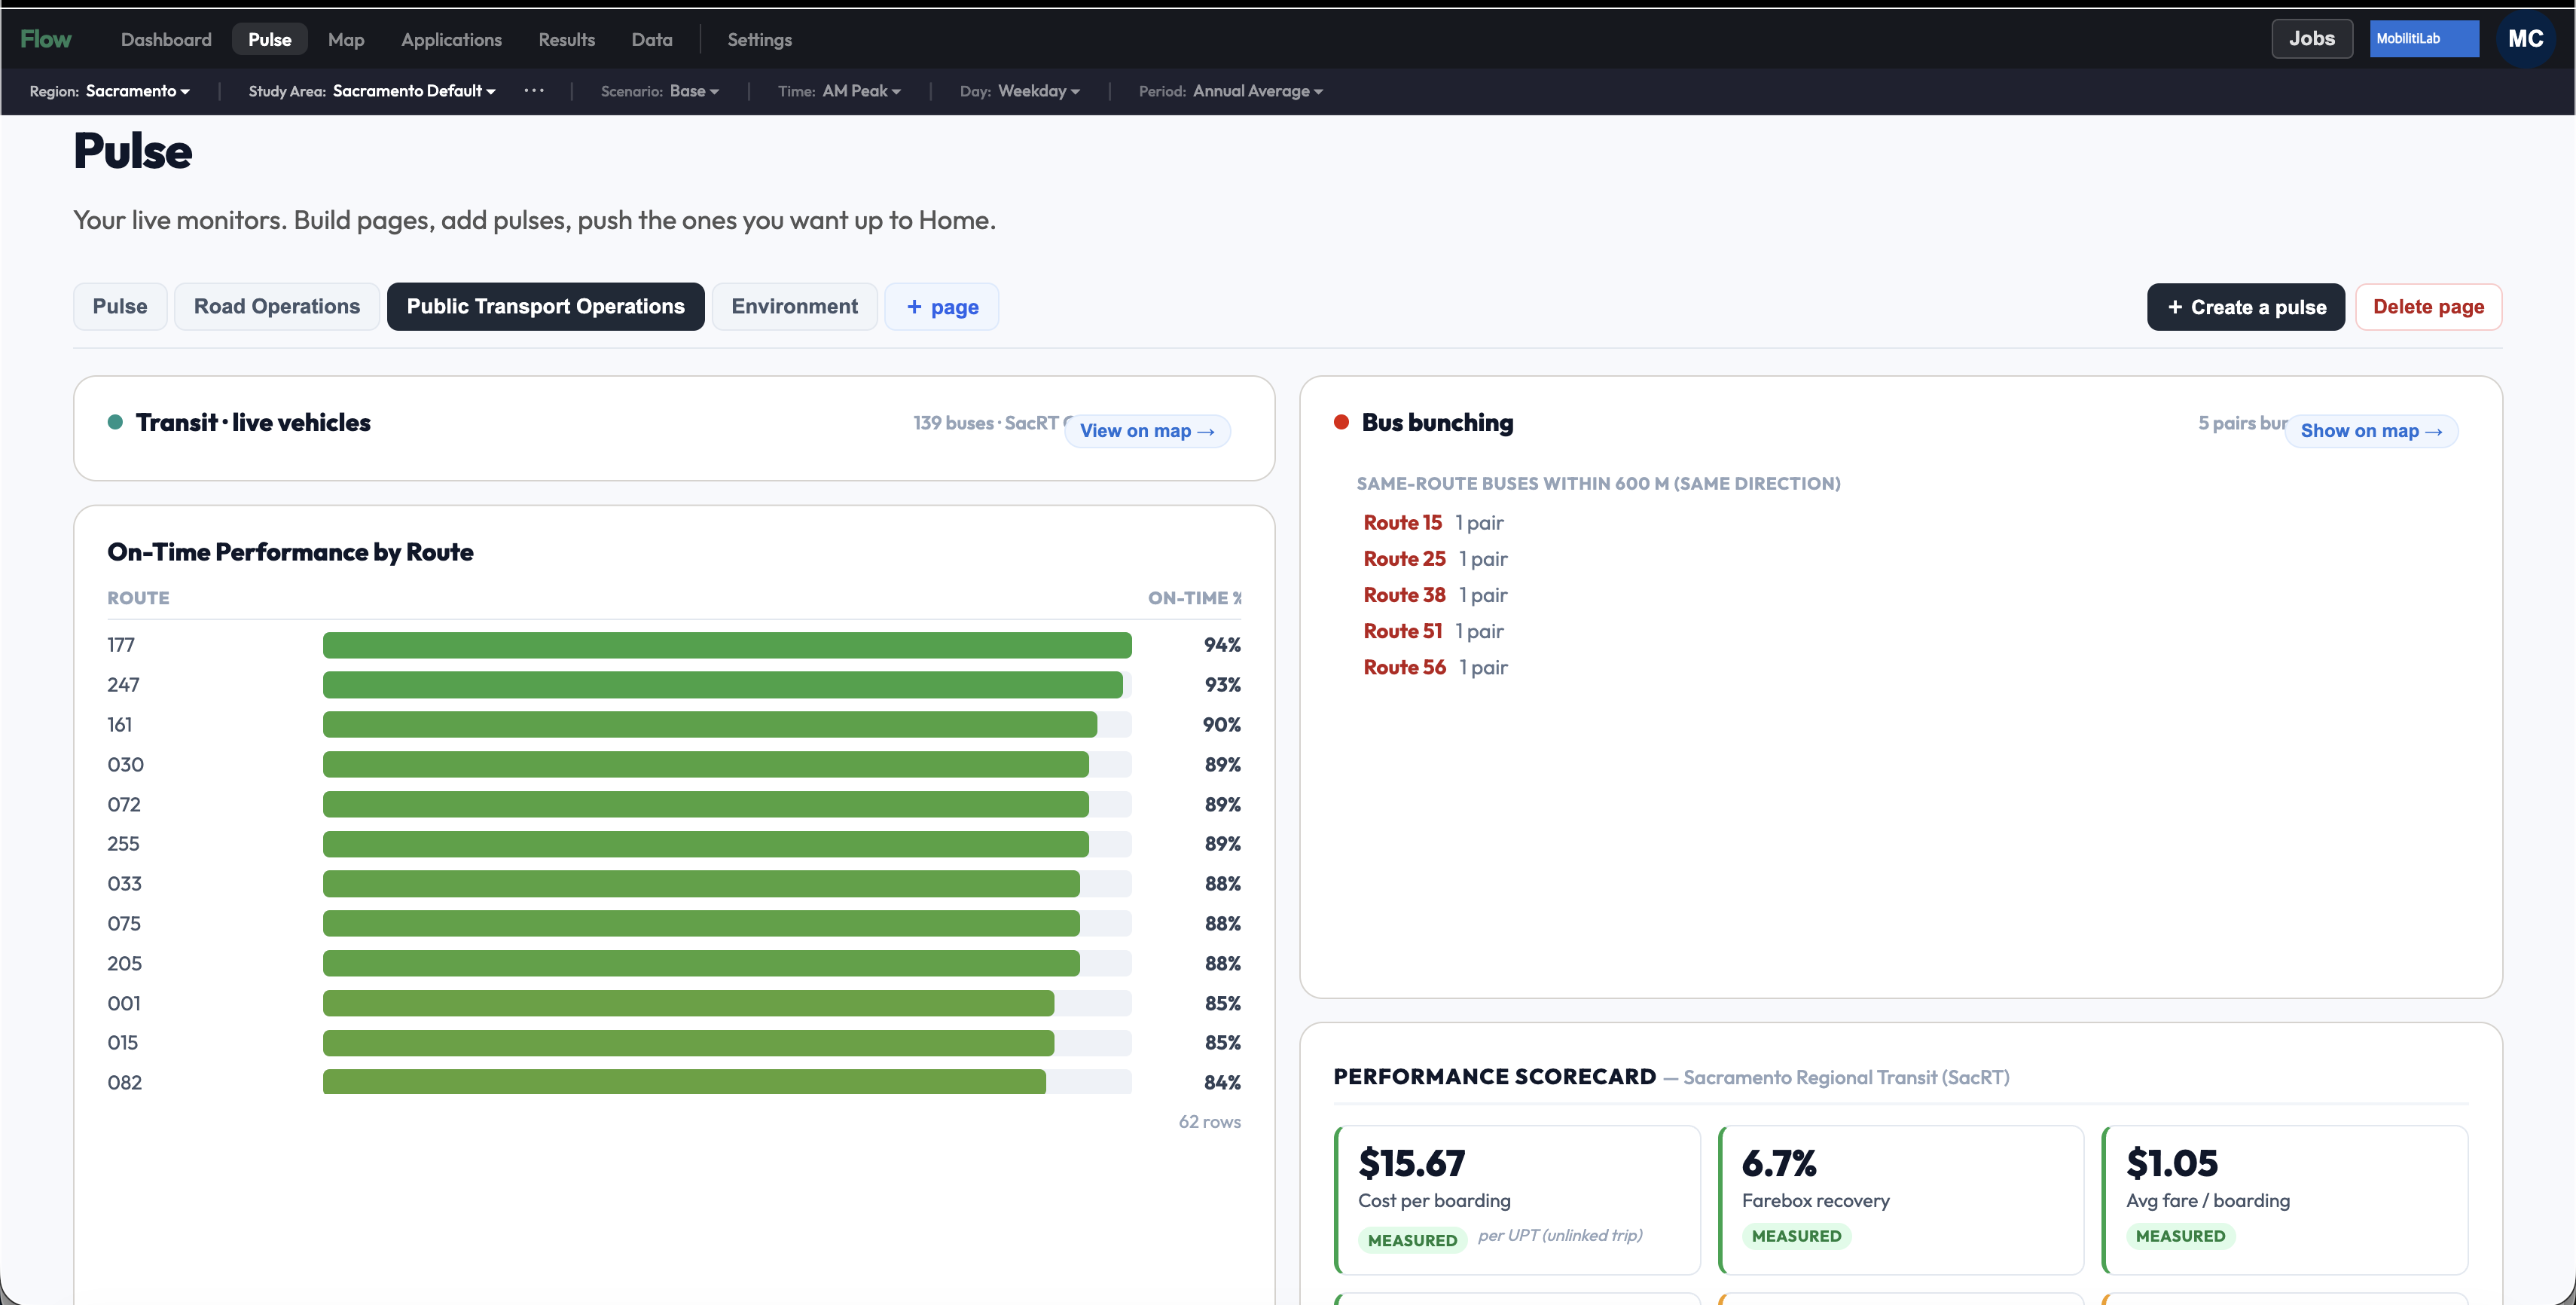
Task: Click Route 38 in bus bunching list
Action: 1405,594
